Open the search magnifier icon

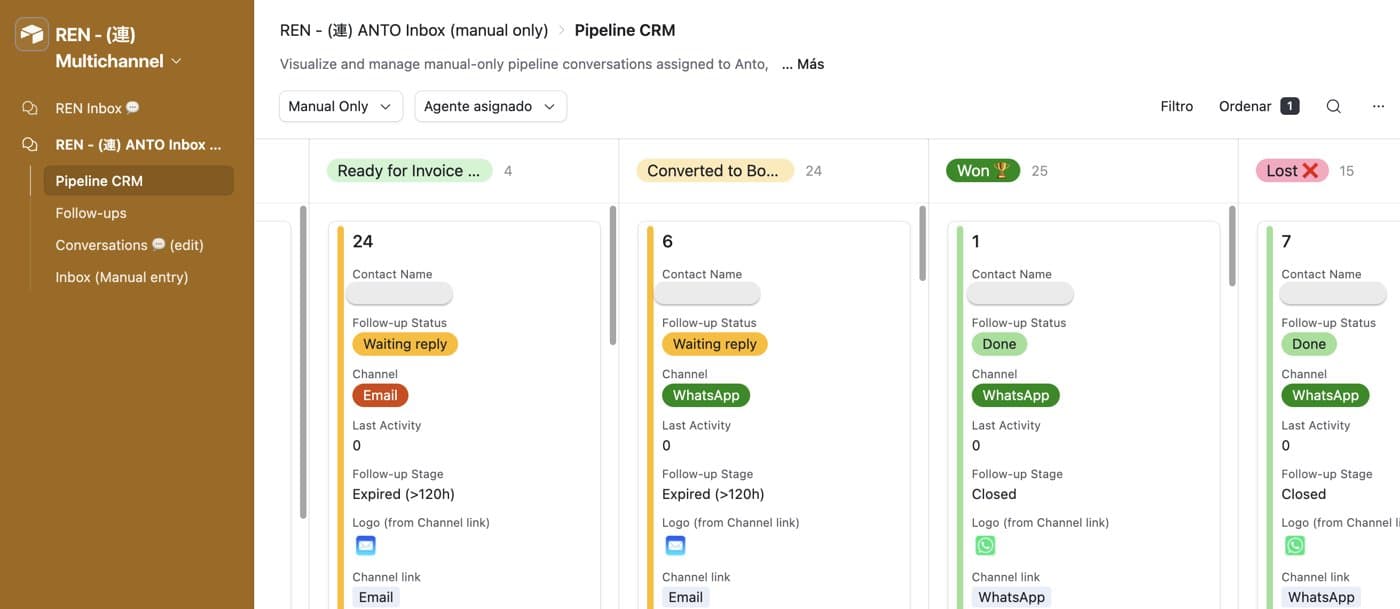(1333, 106)
